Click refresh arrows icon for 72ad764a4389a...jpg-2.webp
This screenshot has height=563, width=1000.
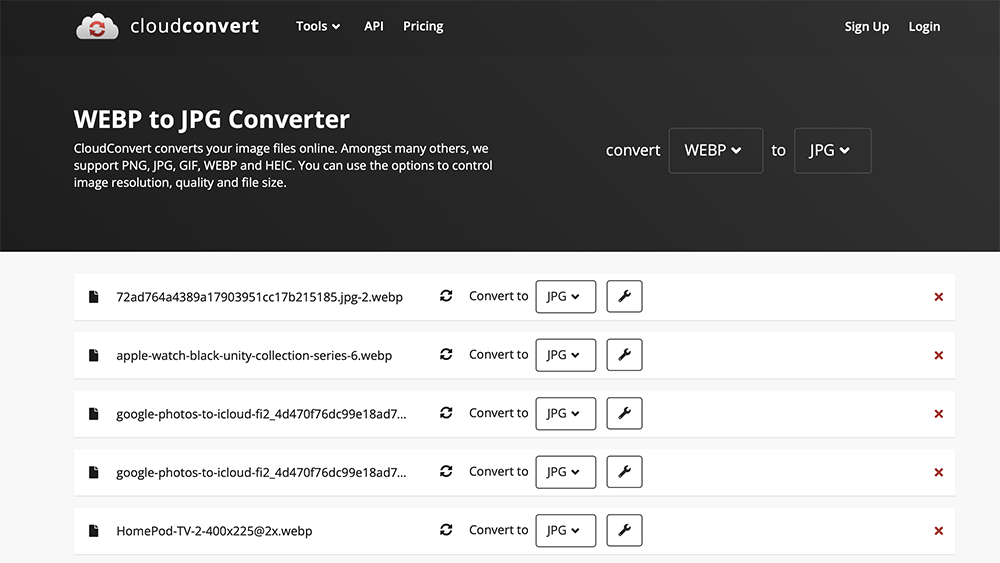446,296
